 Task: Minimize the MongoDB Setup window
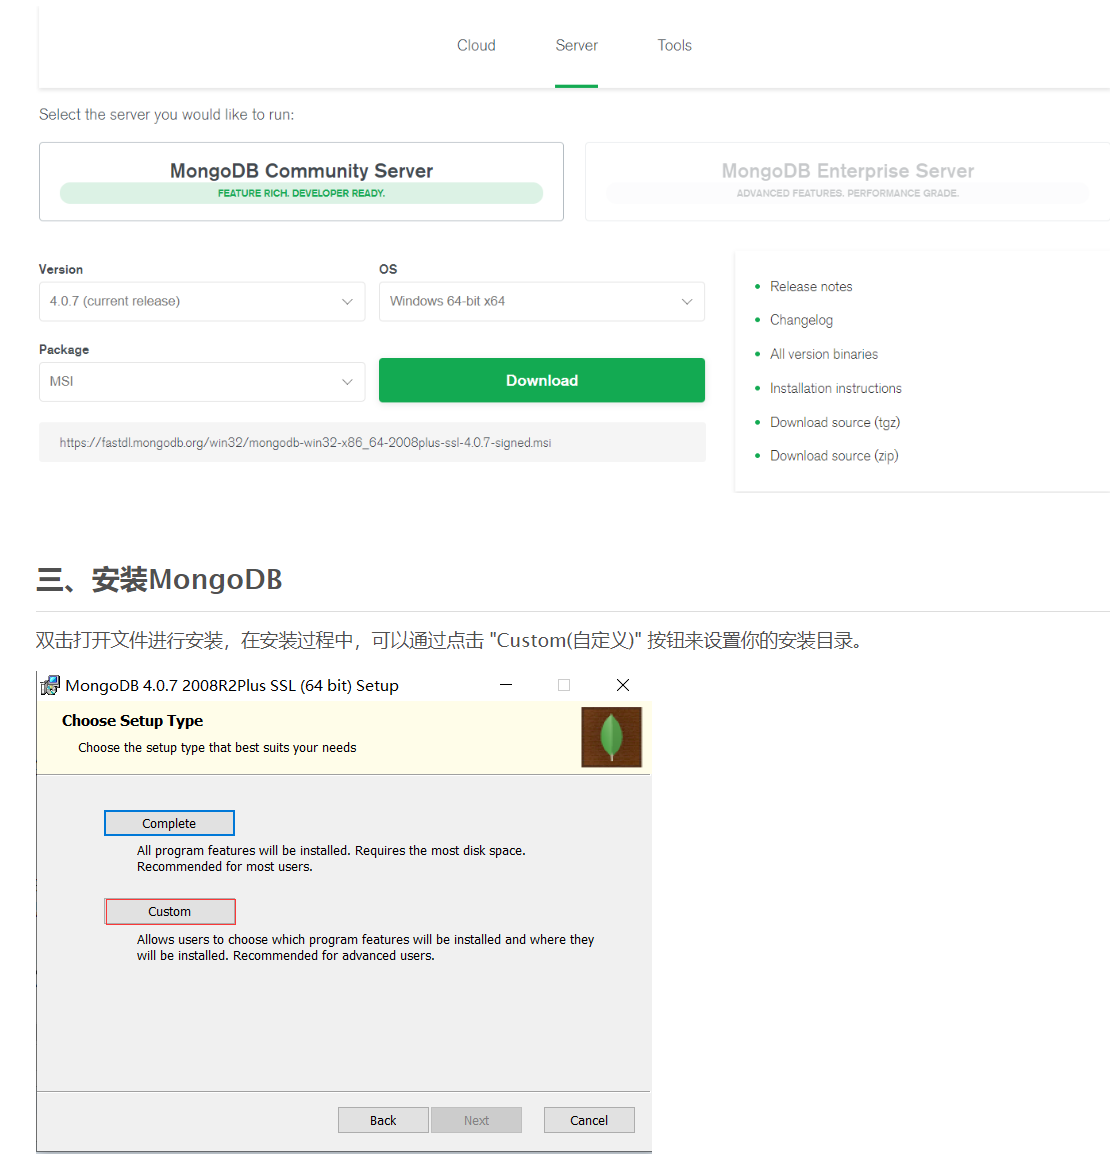click(x=506, y=684)
